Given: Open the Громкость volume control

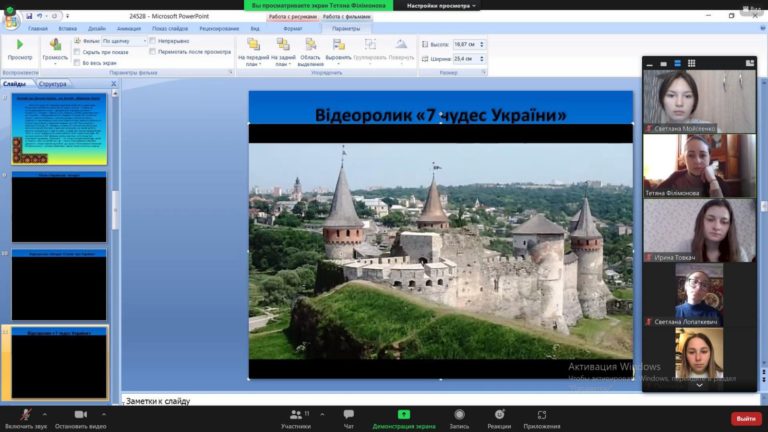Looking at the screenshot, I should 55,48.
